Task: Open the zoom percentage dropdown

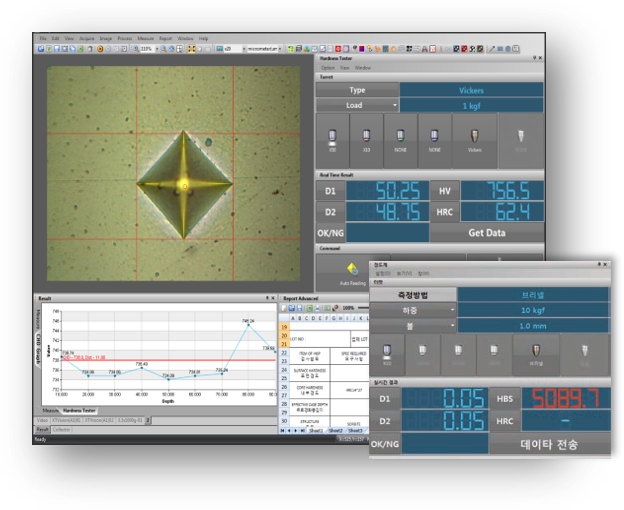Action: coord(157,49)
